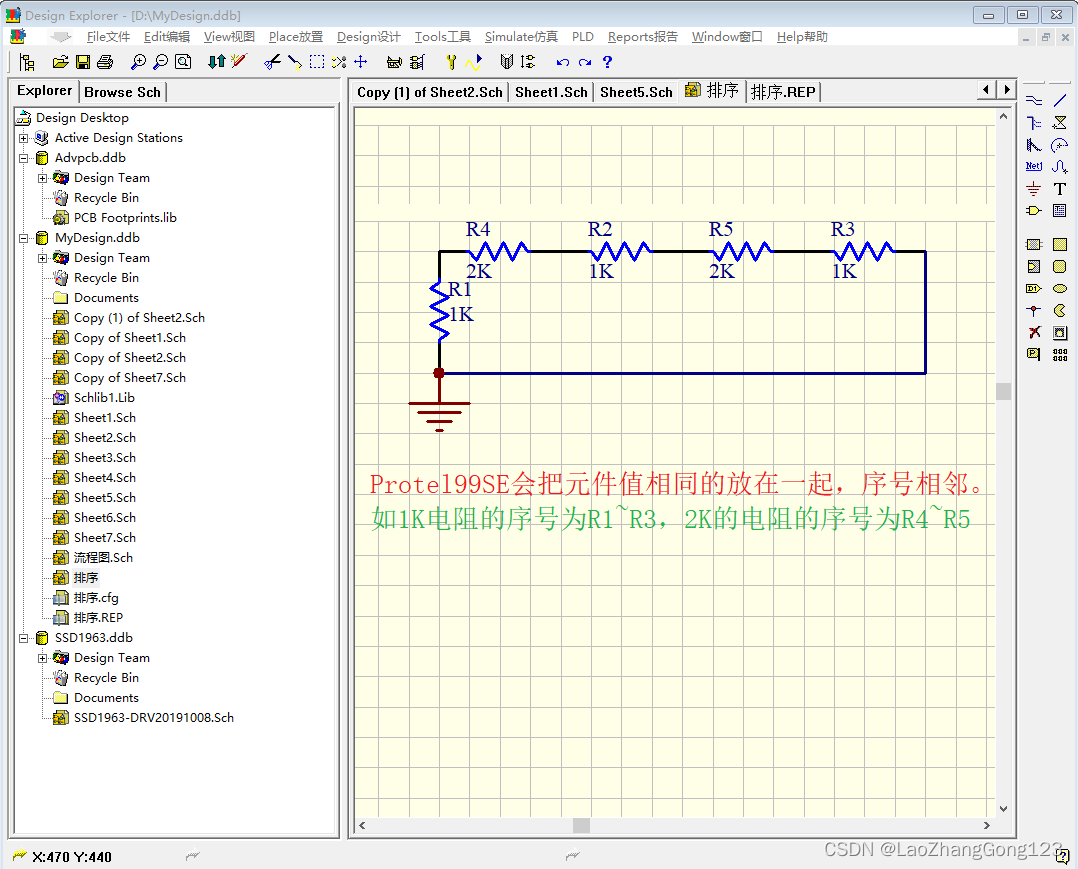This screenshot has height=869, width=1078.
Task: Switch to the Sheet5.Sch tab
Action: pos(636,92)
